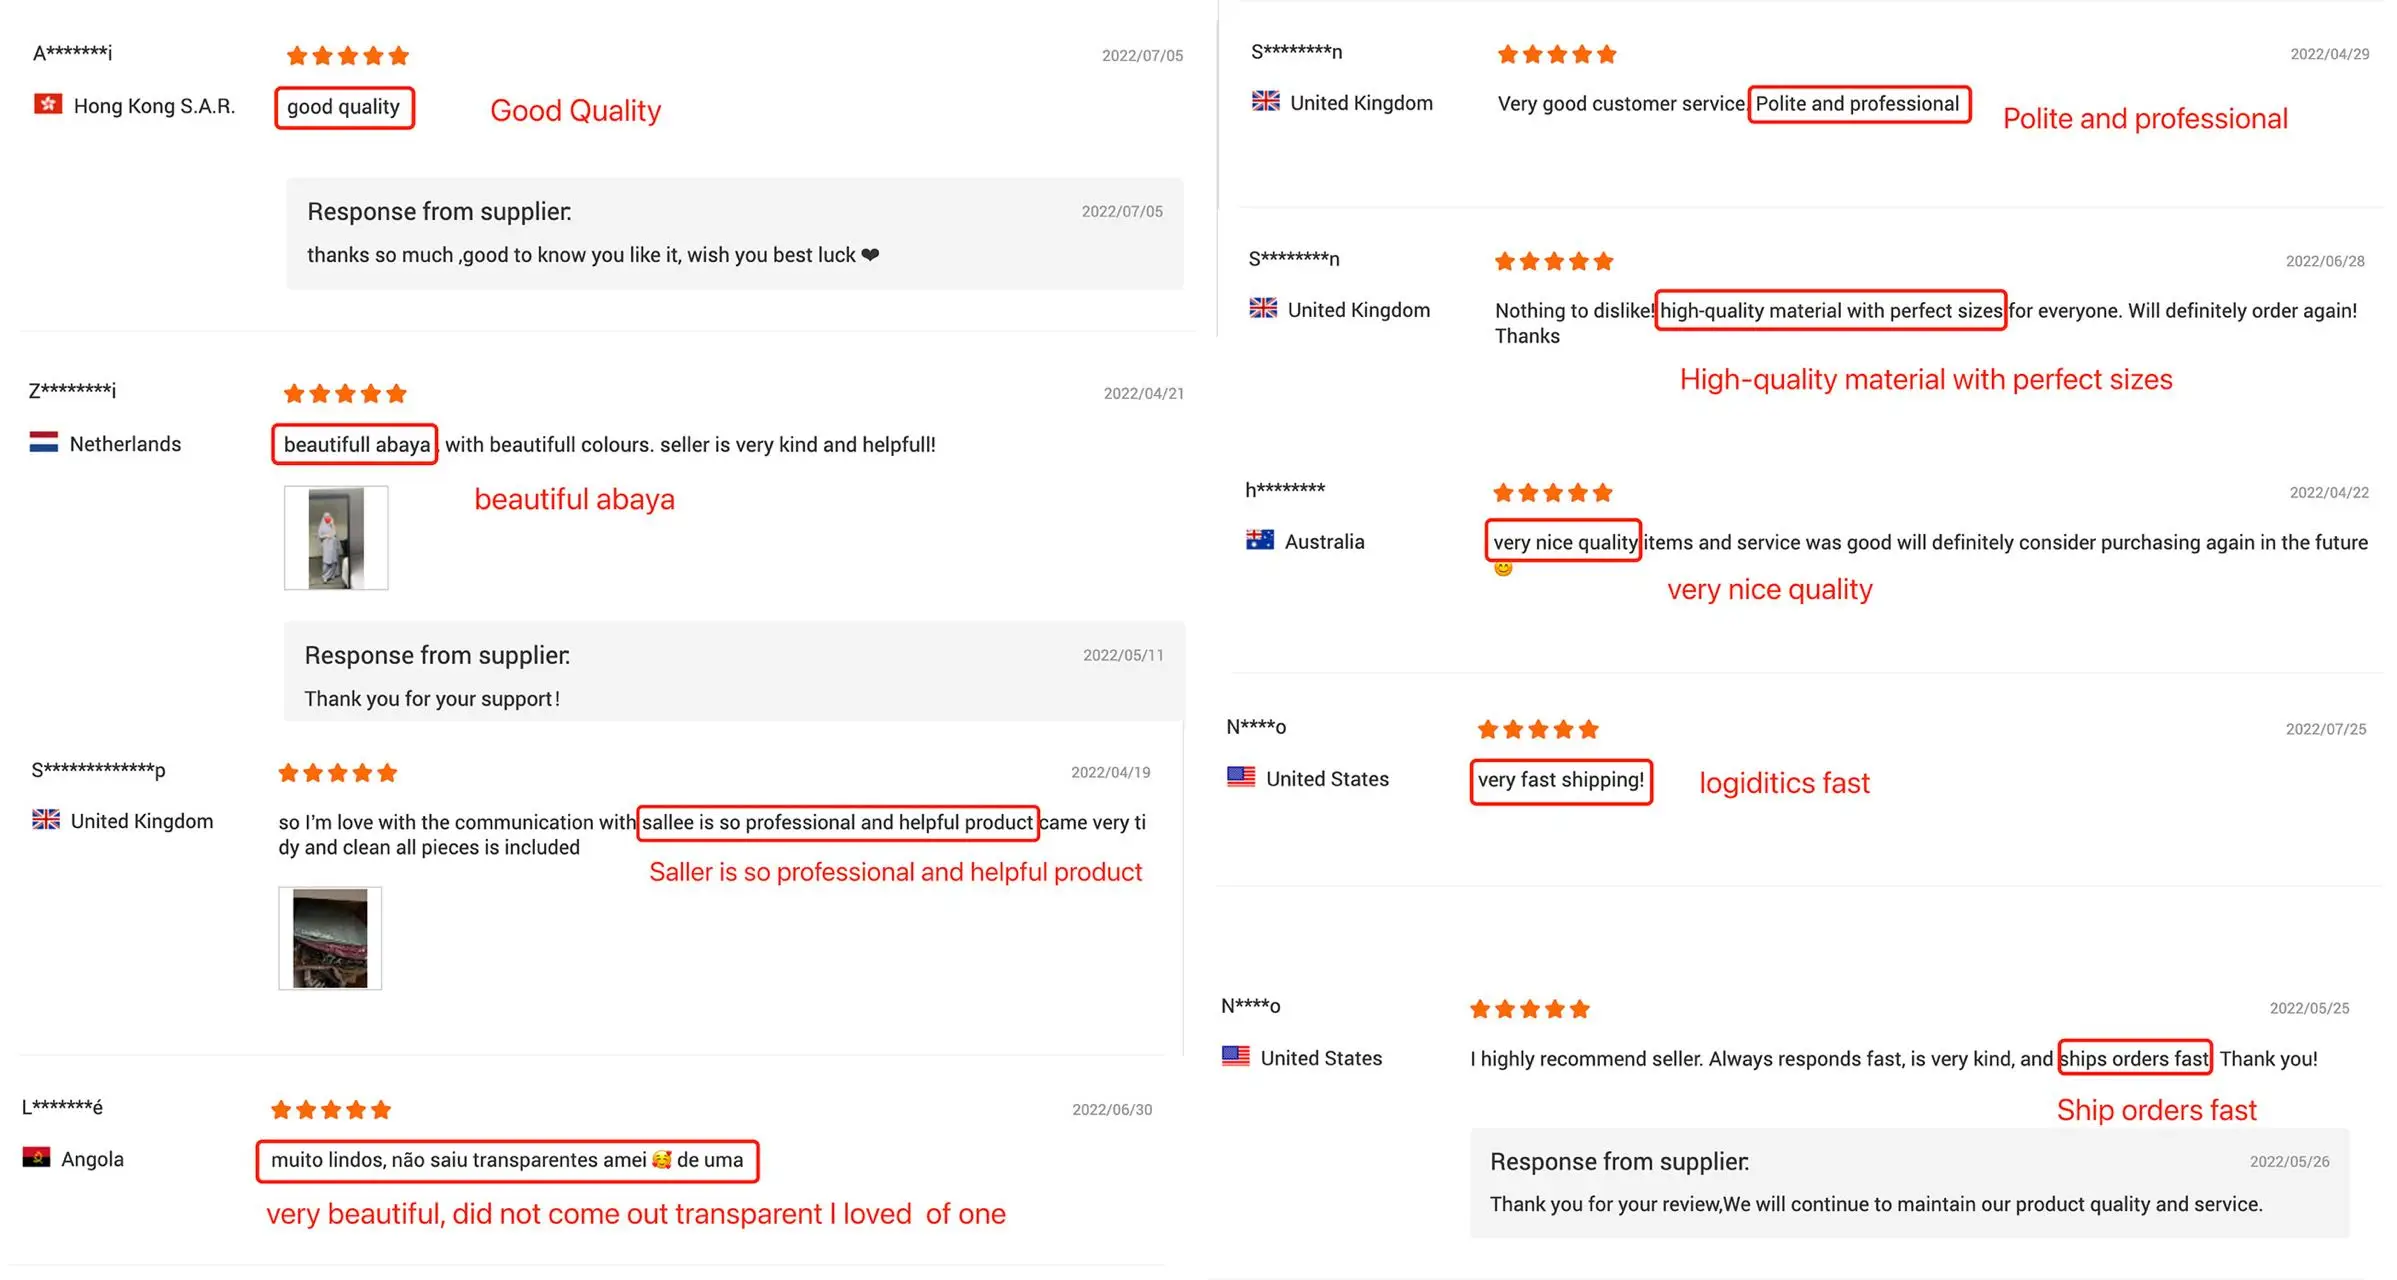2397x1280 pixels.
Task: Click the highlighted 'good quality' review text
Action: pyautogui.click(x=344, y=107)
